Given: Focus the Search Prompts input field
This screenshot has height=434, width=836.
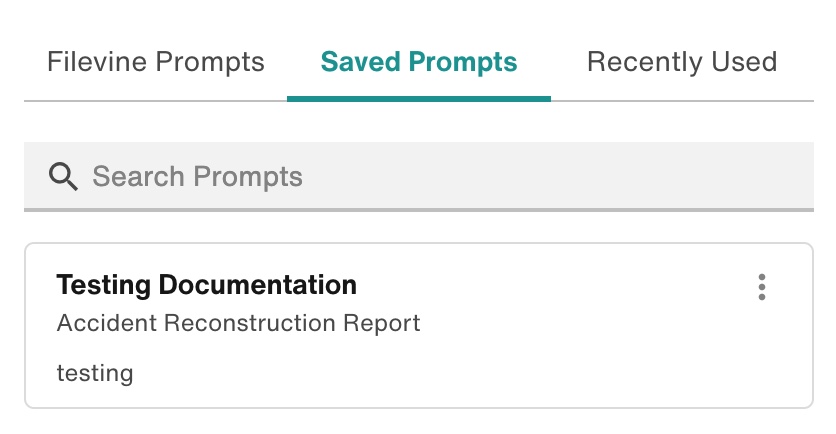Looking at the screenshot, I should pyautogui.click(x=420, y=177).
